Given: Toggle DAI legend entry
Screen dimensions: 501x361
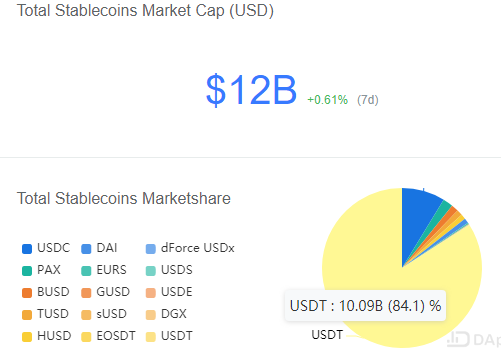Looking at the screenshot, I should 99,248.
